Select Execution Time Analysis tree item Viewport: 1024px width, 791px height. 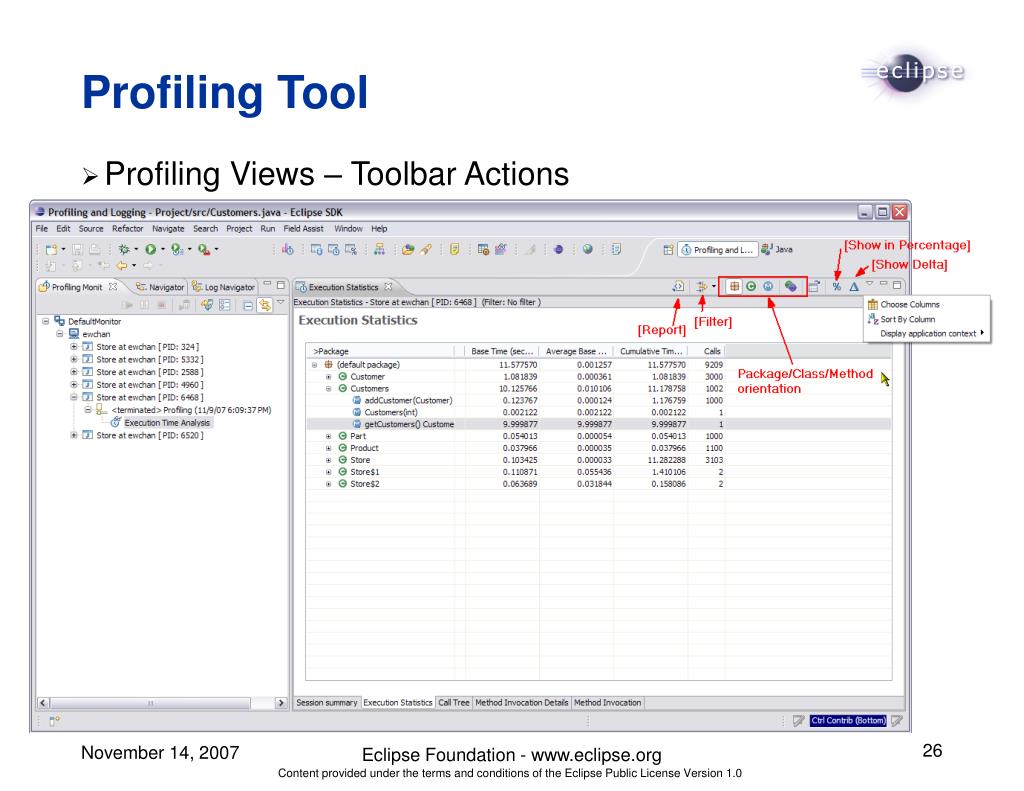click(167, 423)
